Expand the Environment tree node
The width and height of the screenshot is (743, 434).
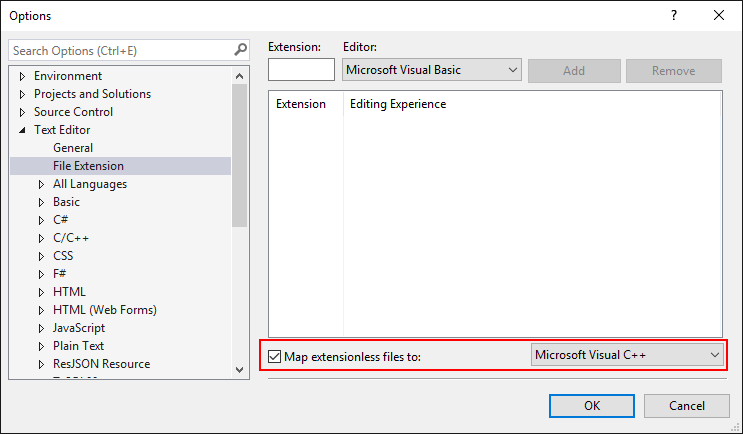22,76
